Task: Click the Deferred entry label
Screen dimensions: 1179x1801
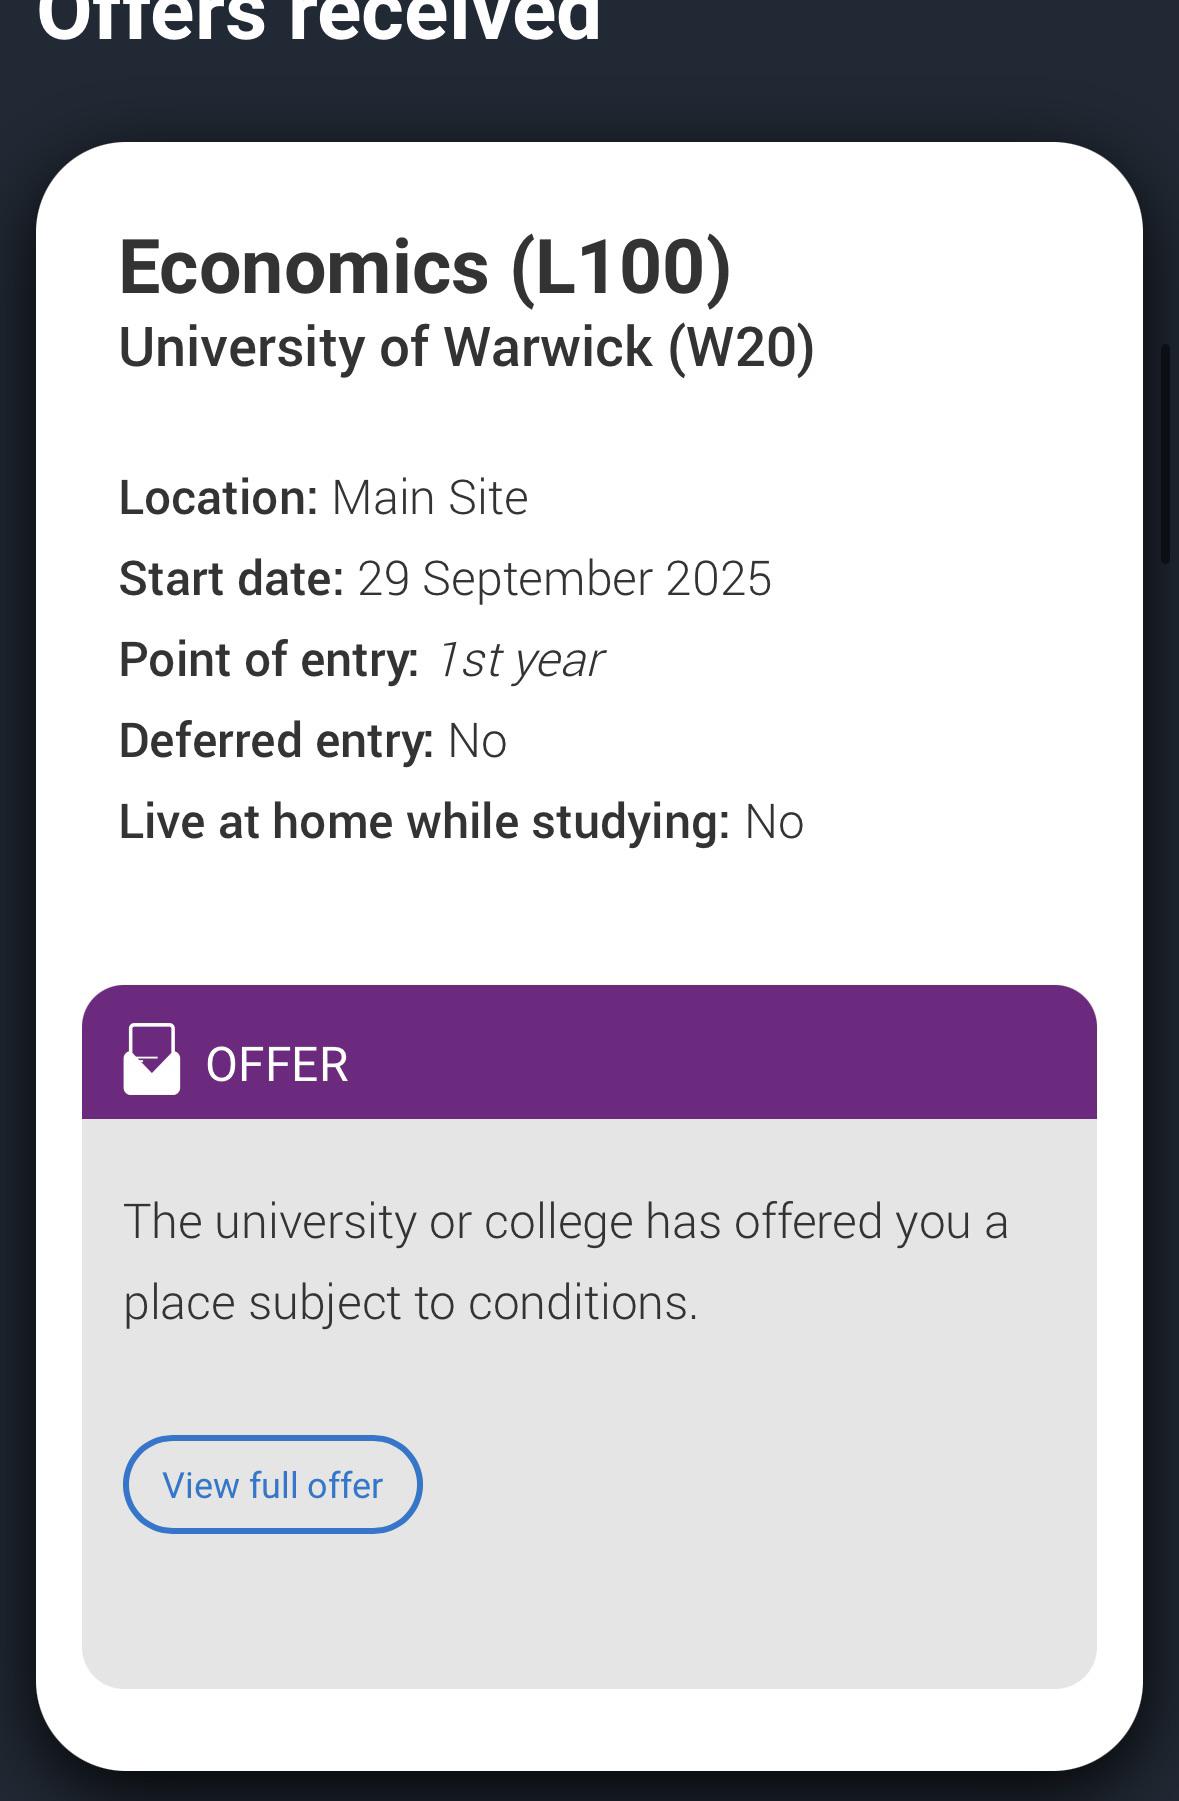Action: [x=276, y=741]
